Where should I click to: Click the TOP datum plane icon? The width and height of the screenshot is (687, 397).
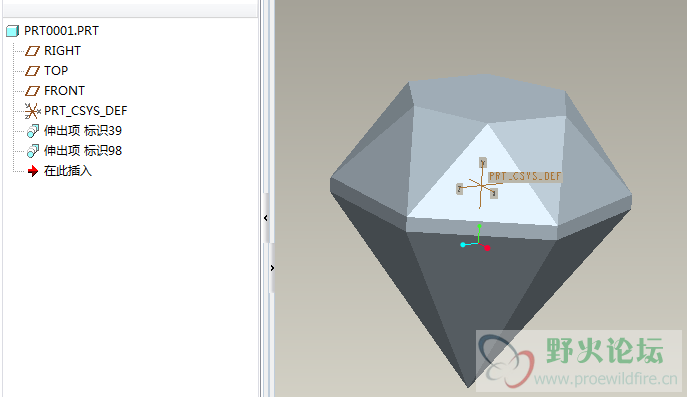click(x=32, y=71)
